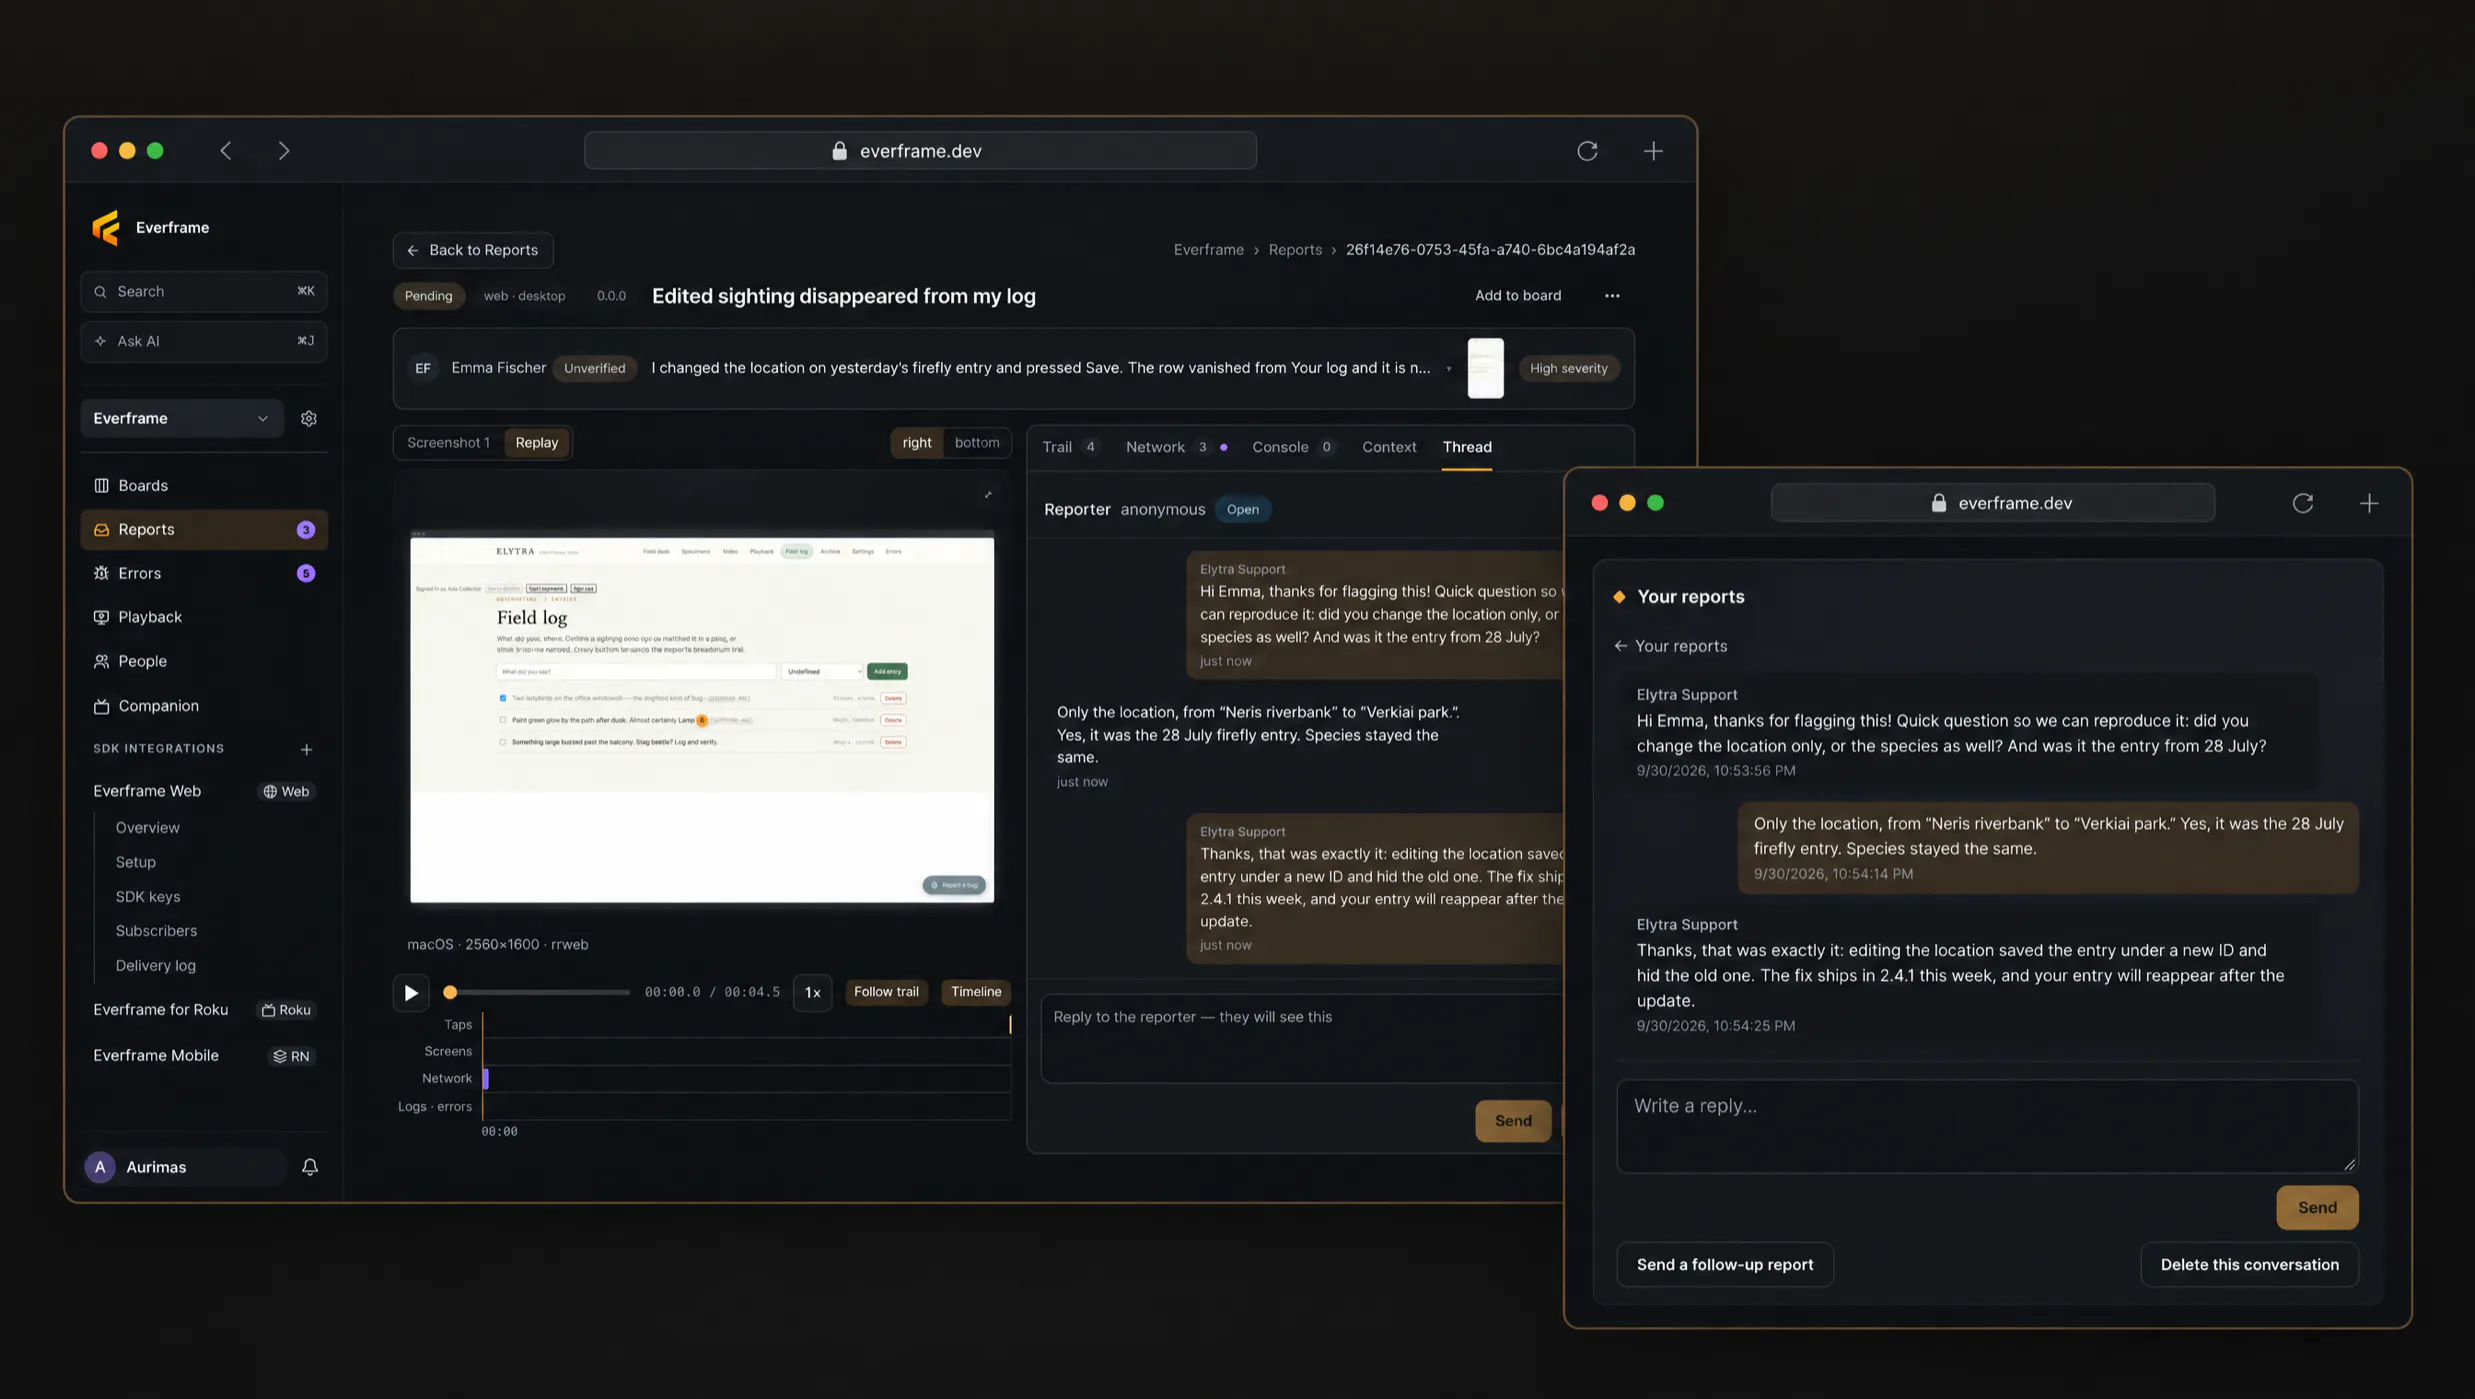This screenshot has height=1399, width=2475.
Task: Open workspace settings gear icon
Action: tap(309, 418)
